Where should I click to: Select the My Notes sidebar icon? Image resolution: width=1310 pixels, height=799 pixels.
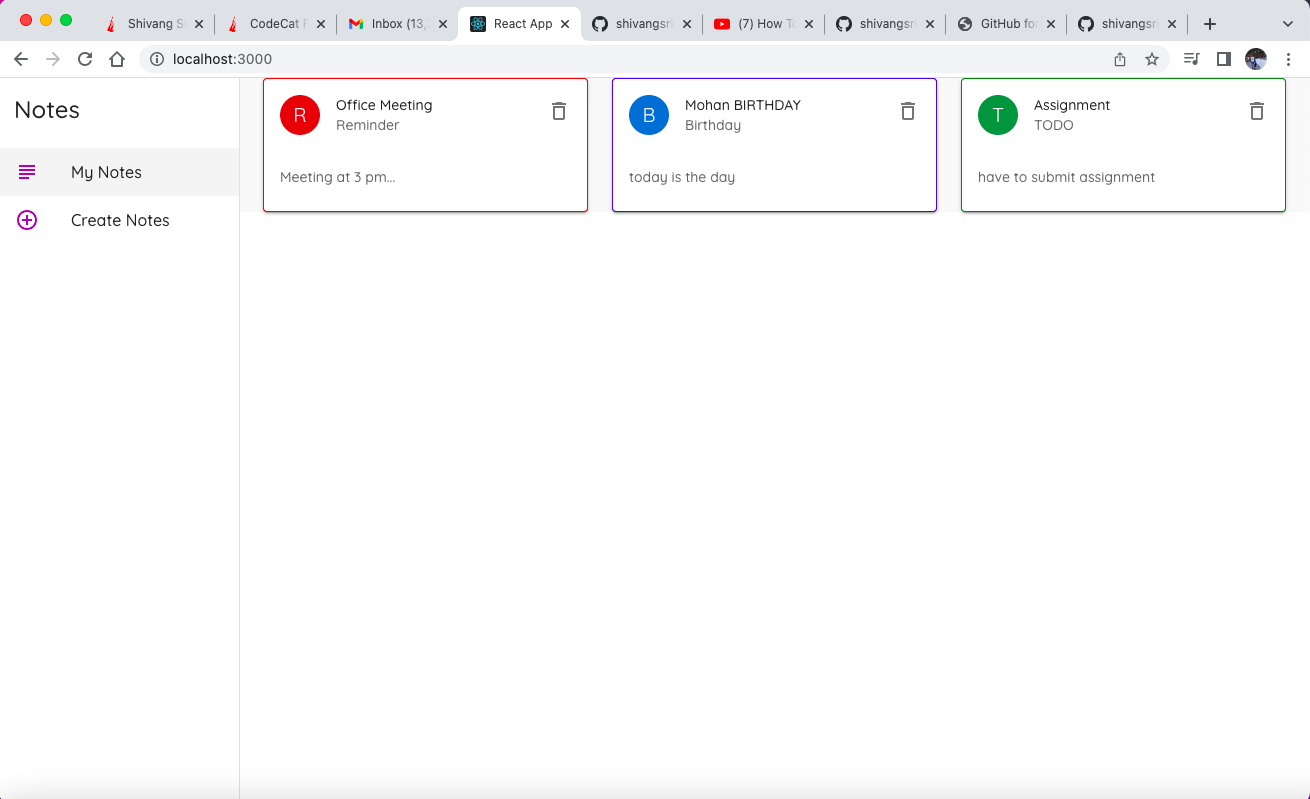click(x=27, y=171)
